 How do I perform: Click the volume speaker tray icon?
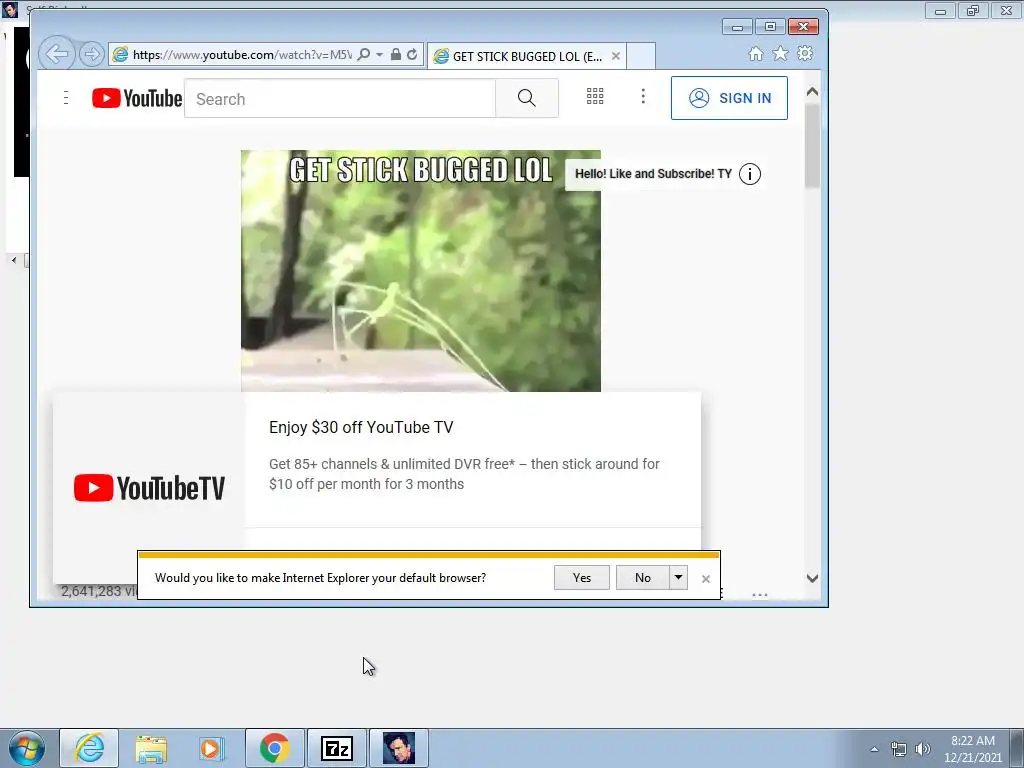tap(923, 749)
